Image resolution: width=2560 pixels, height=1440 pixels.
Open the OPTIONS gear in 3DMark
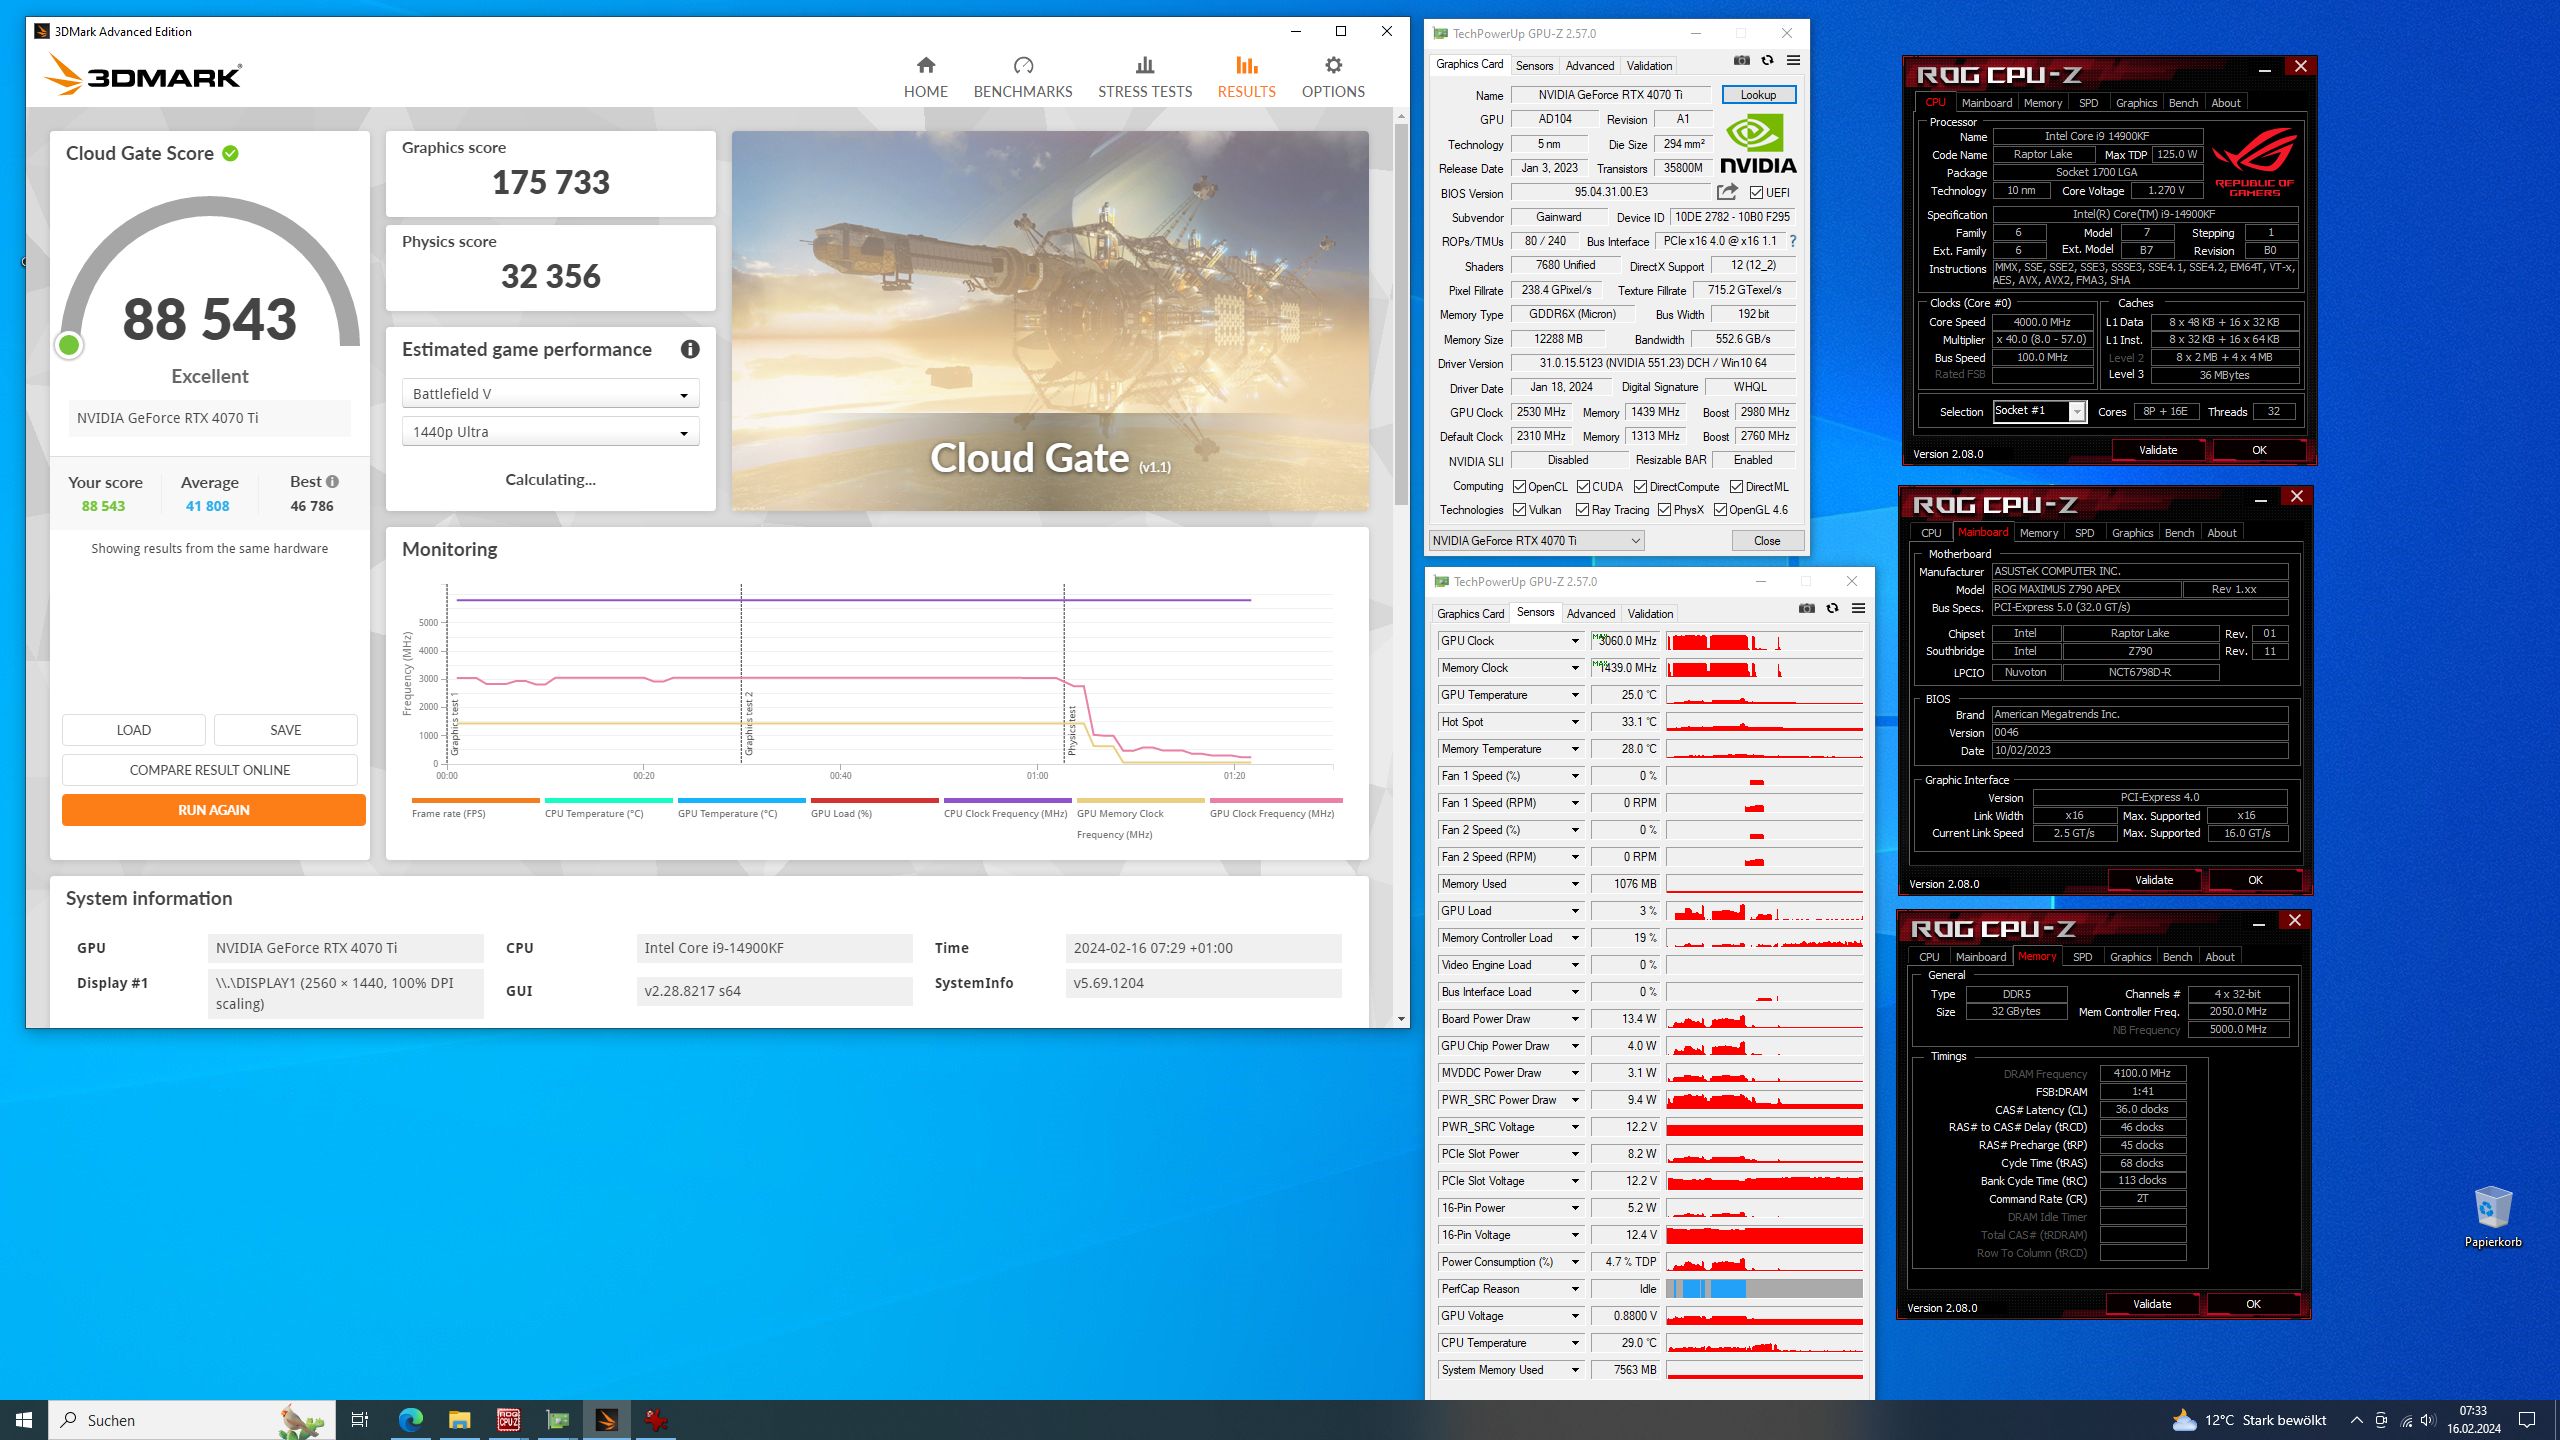coord(1332,77)
